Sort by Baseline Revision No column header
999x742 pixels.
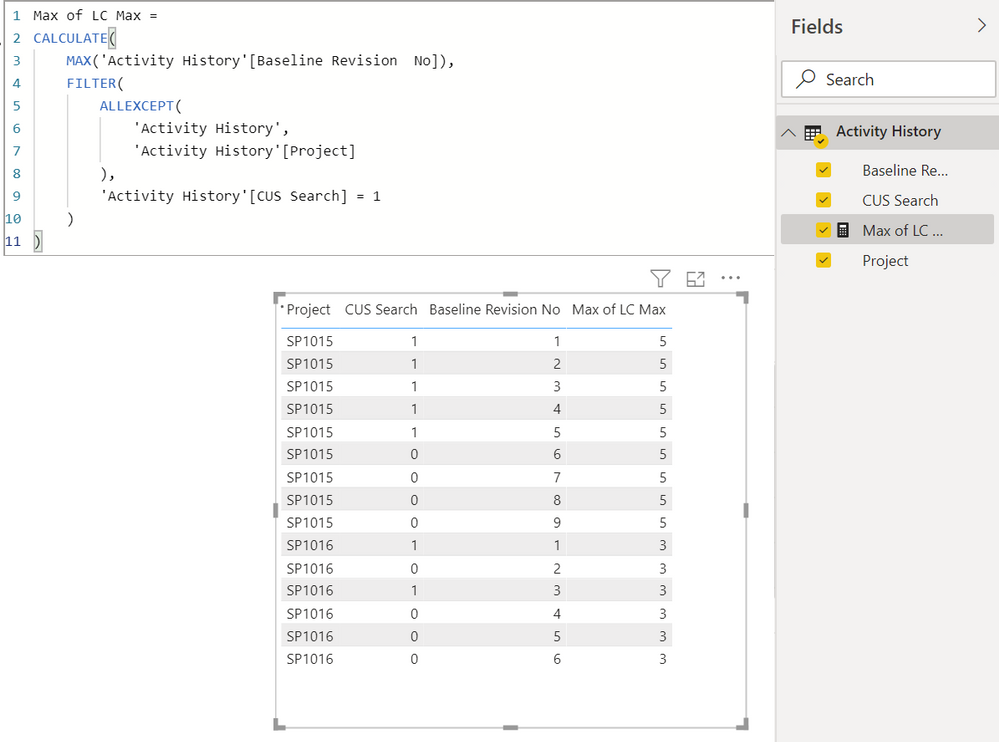(x=494, y=310)
